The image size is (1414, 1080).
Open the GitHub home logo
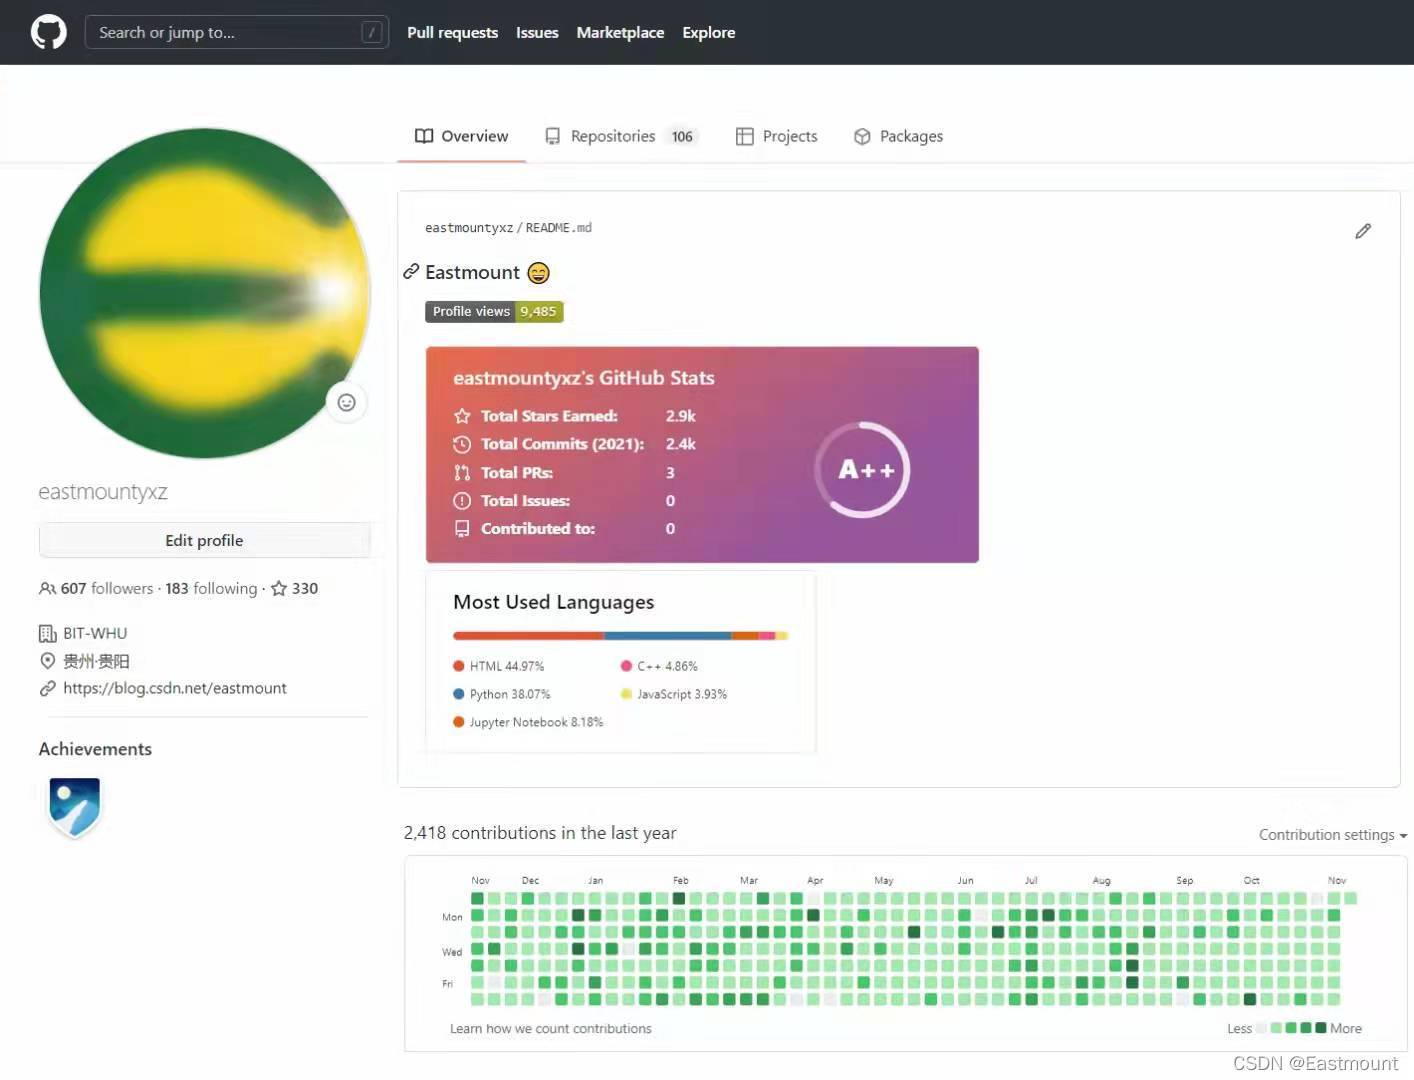(x=48, y=32)
